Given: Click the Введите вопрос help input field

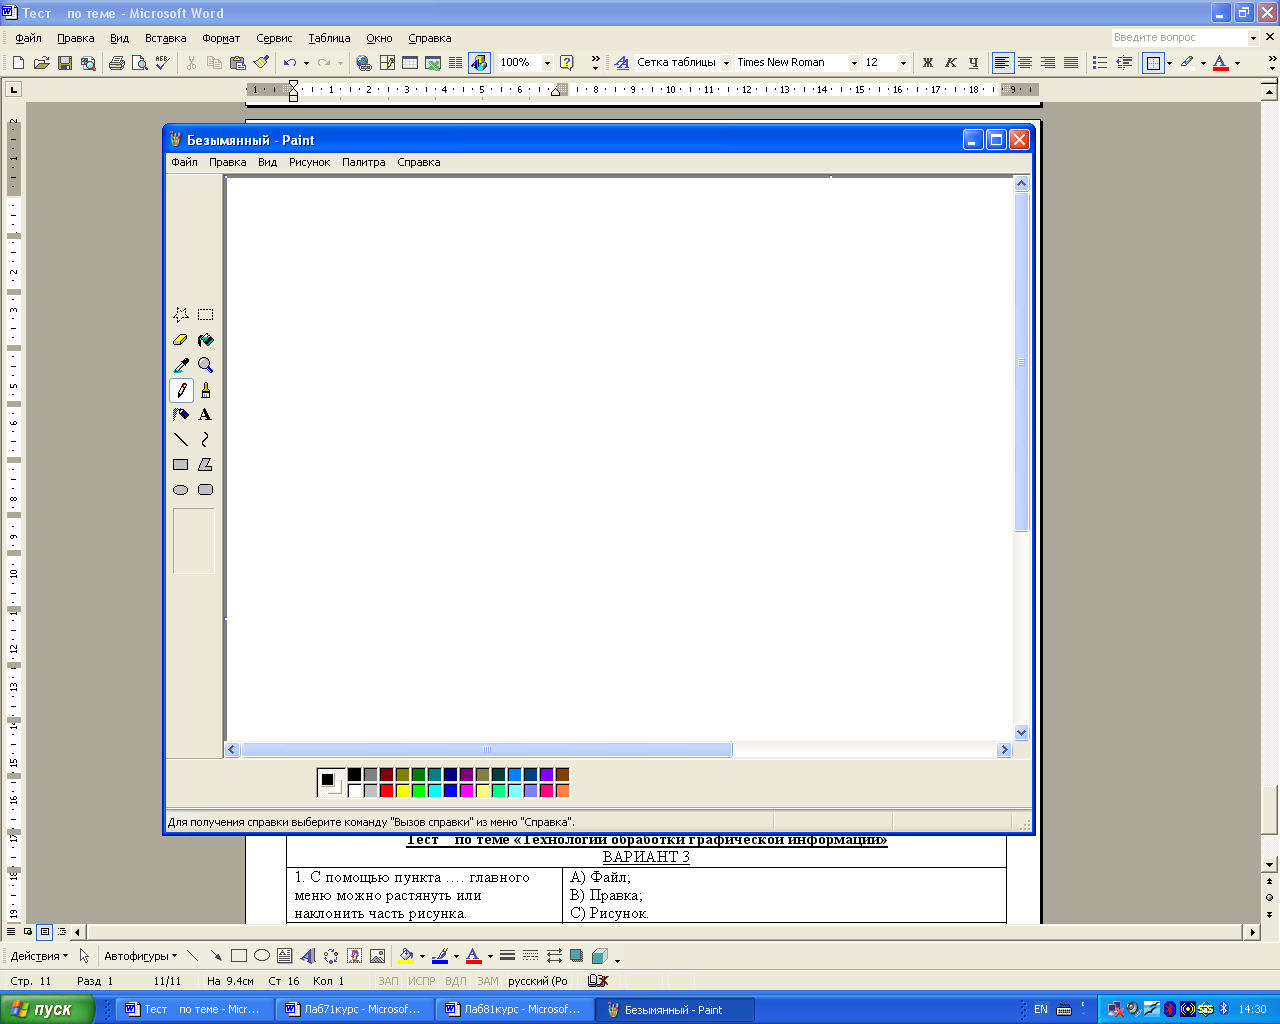Looking at the screenshot, I should pyautogui.click(x=1178, y=37).
